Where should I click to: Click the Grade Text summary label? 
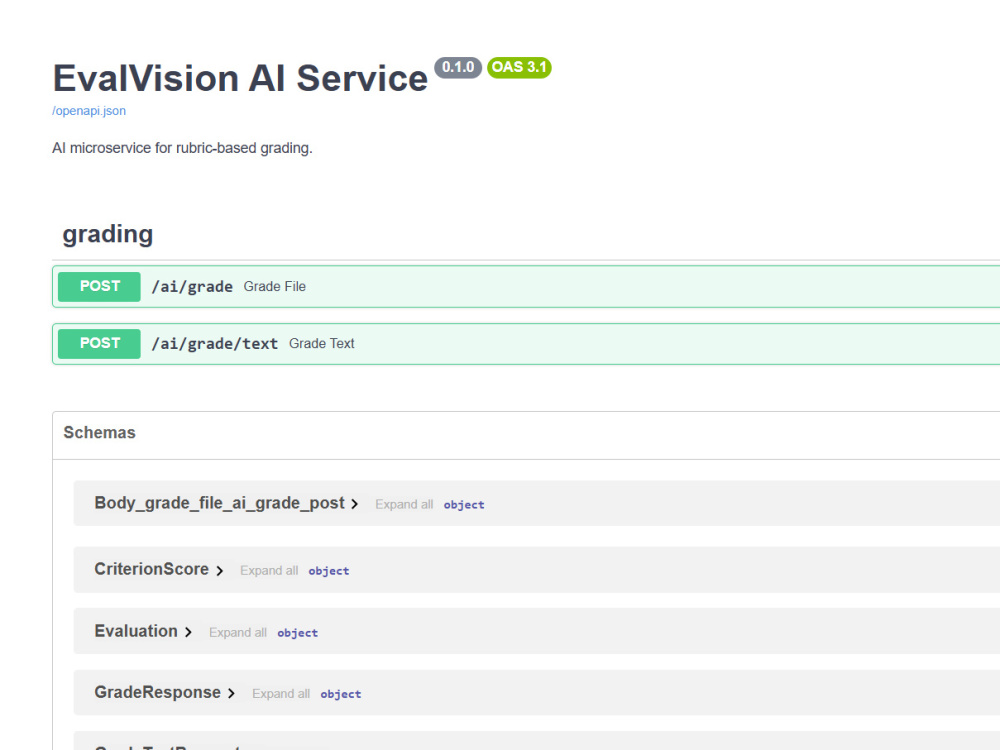pos(321,344)
